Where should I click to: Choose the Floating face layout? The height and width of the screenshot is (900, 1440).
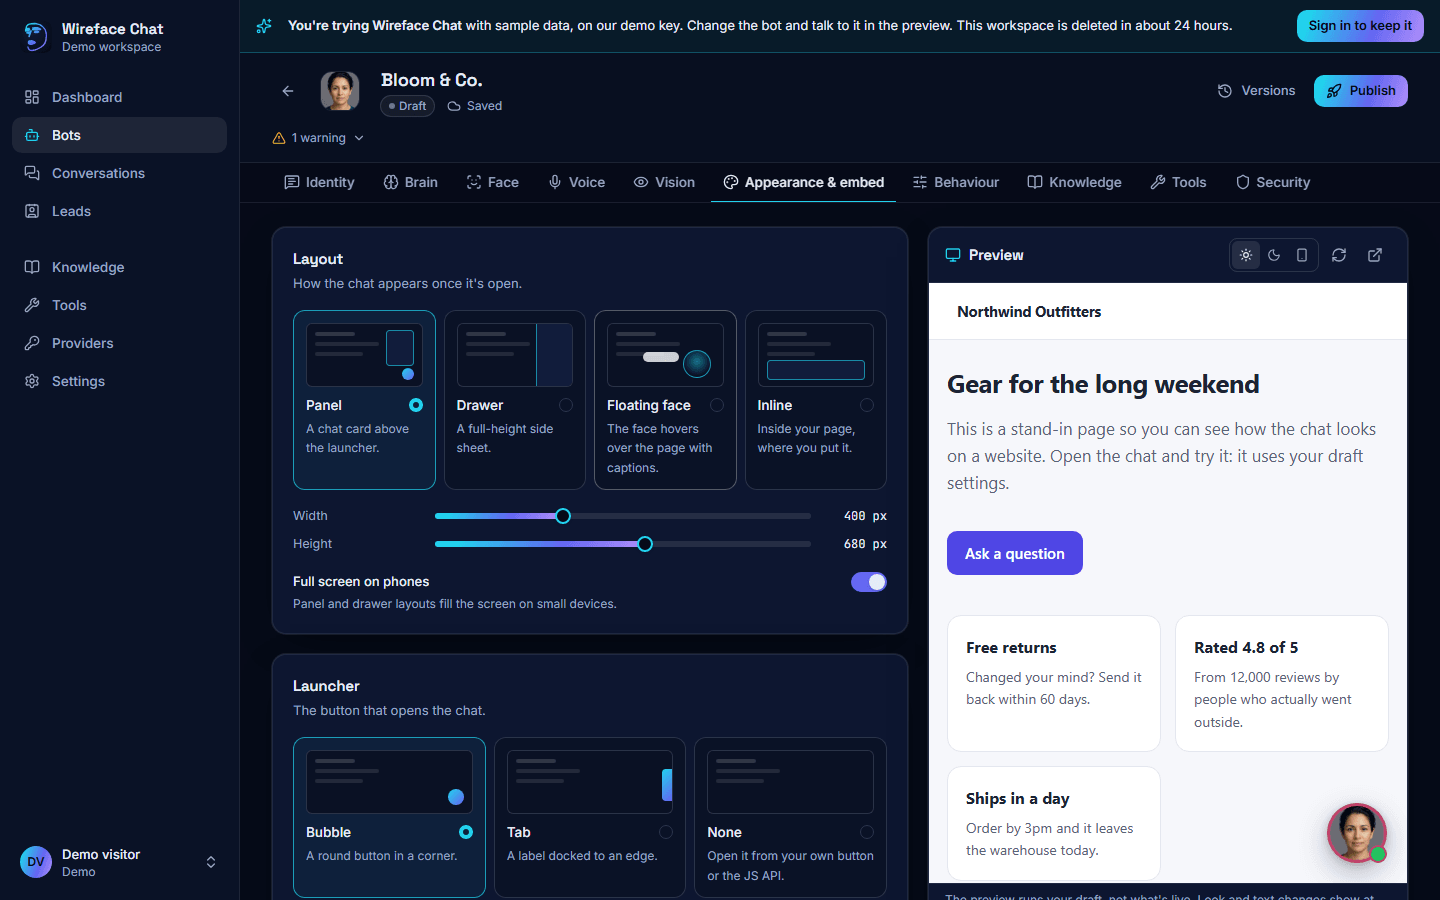[x=665, y=400]
